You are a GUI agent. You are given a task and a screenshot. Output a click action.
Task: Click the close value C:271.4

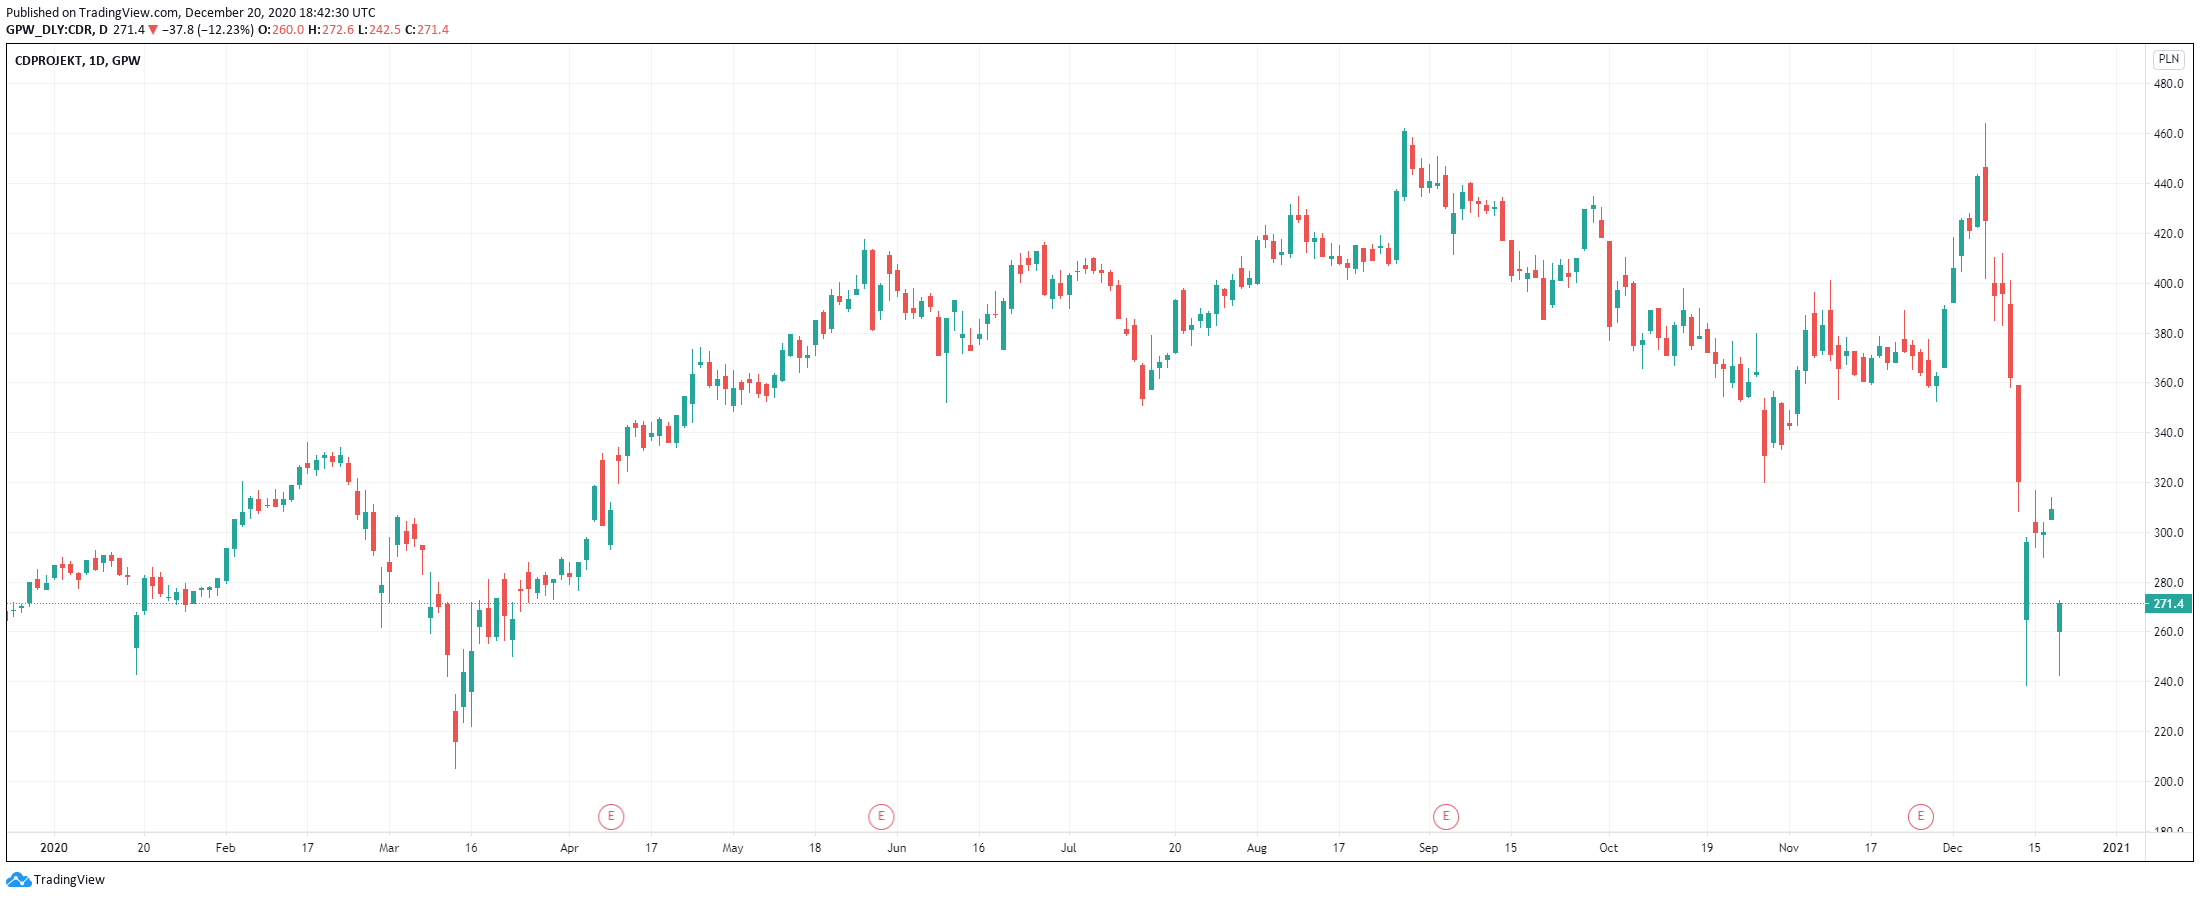pyautogui.click(x=427, y=30)
